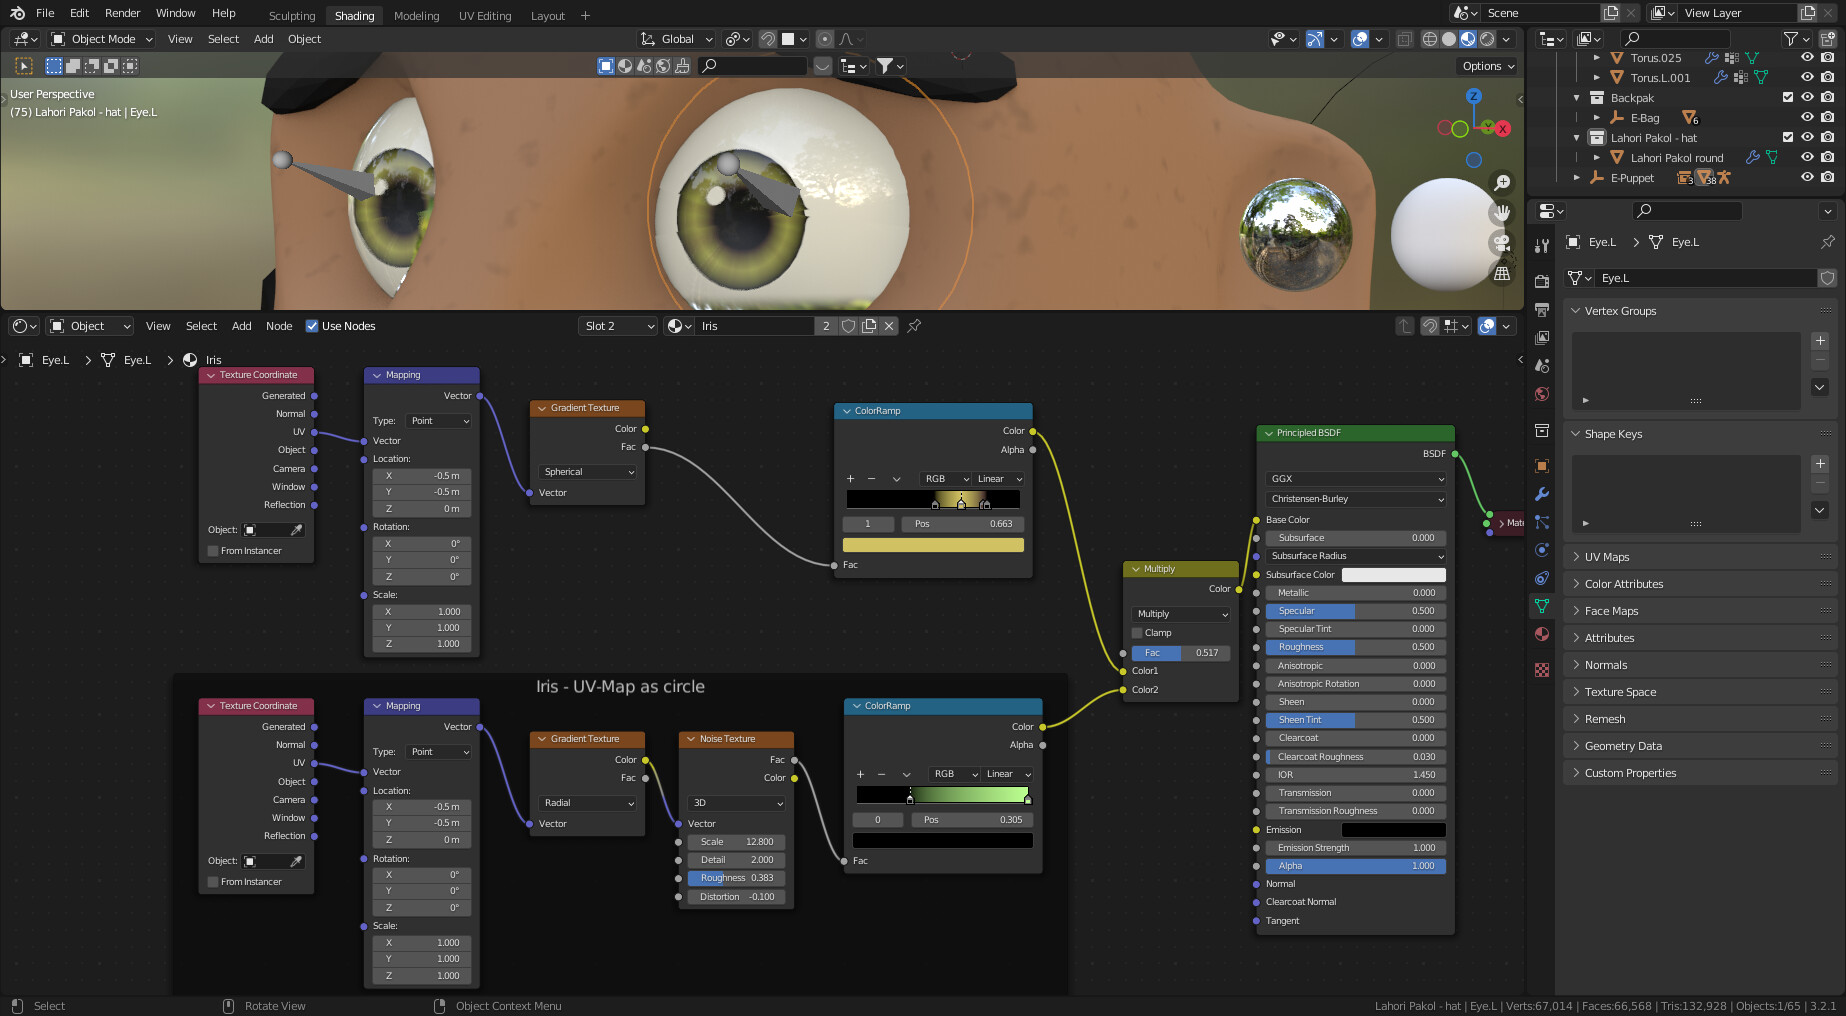Switch to the Sculpting workspace tab
1846x1016 pixels.
tap(292, 16)
